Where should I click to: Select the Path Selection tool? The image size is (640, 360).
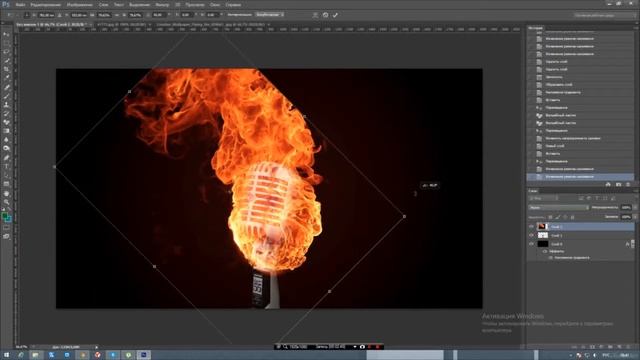pyautogui.click(x=6, y=175)
